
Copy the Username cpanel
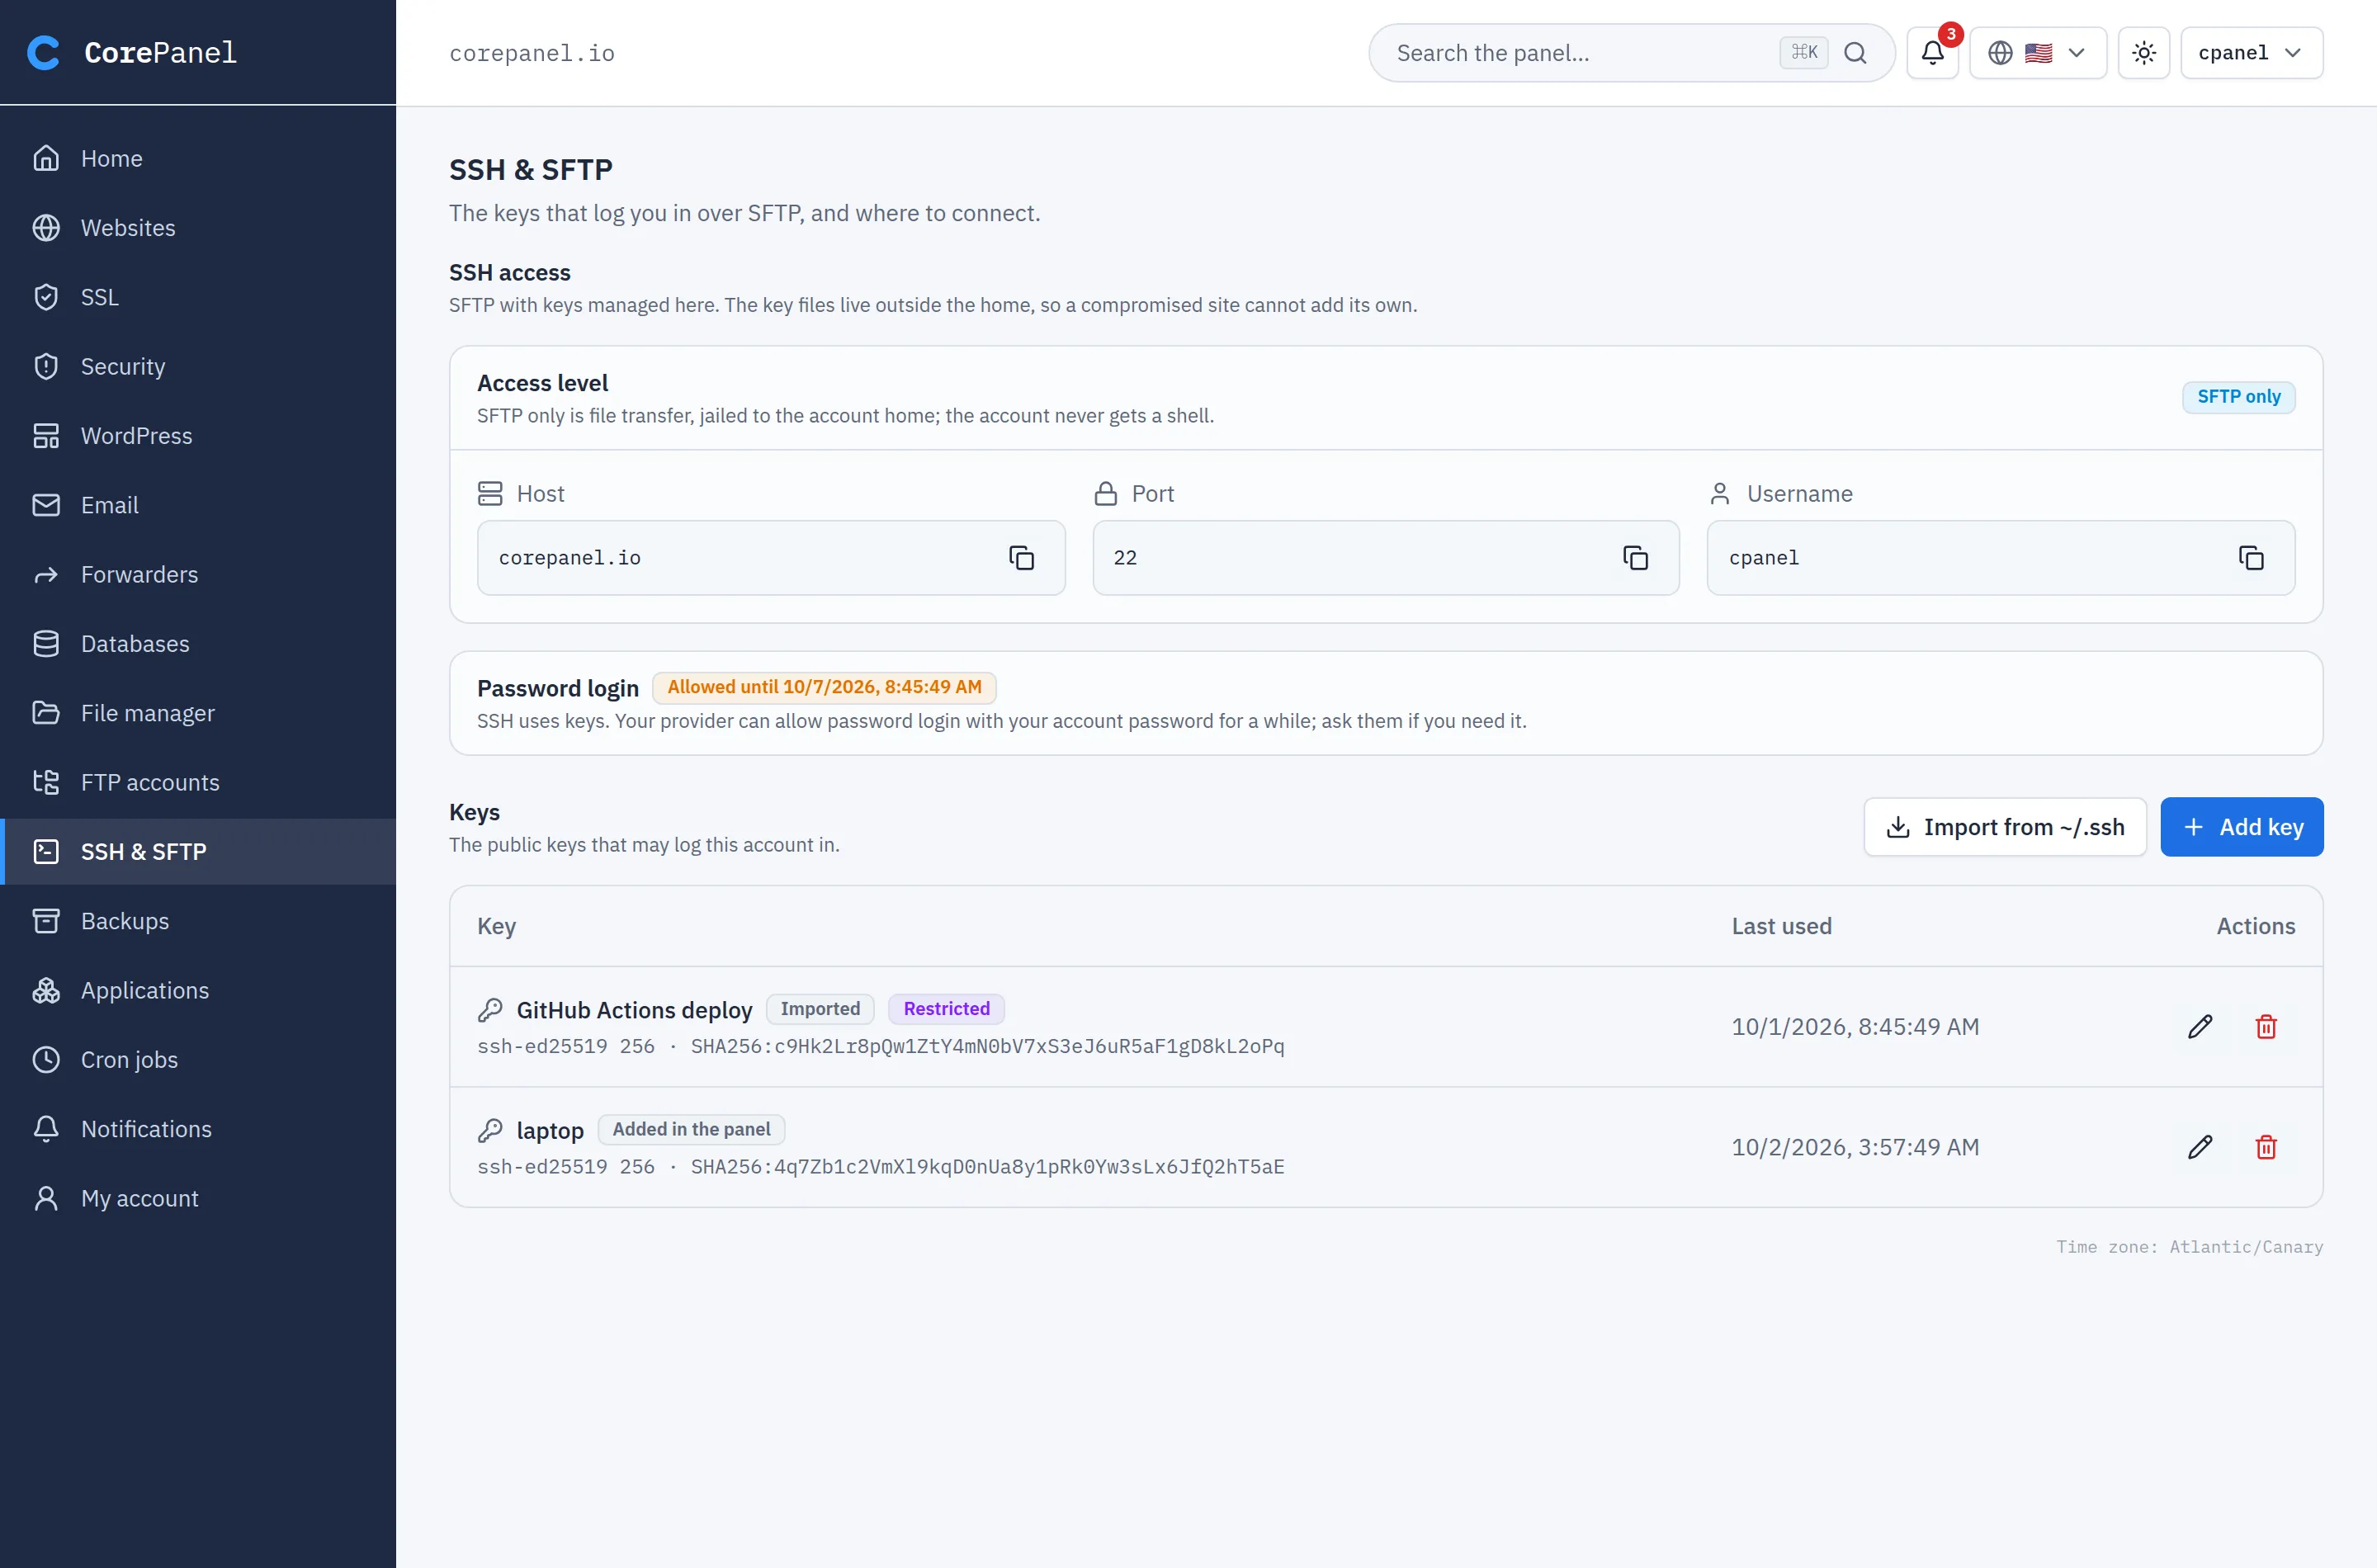[2250, 558]
